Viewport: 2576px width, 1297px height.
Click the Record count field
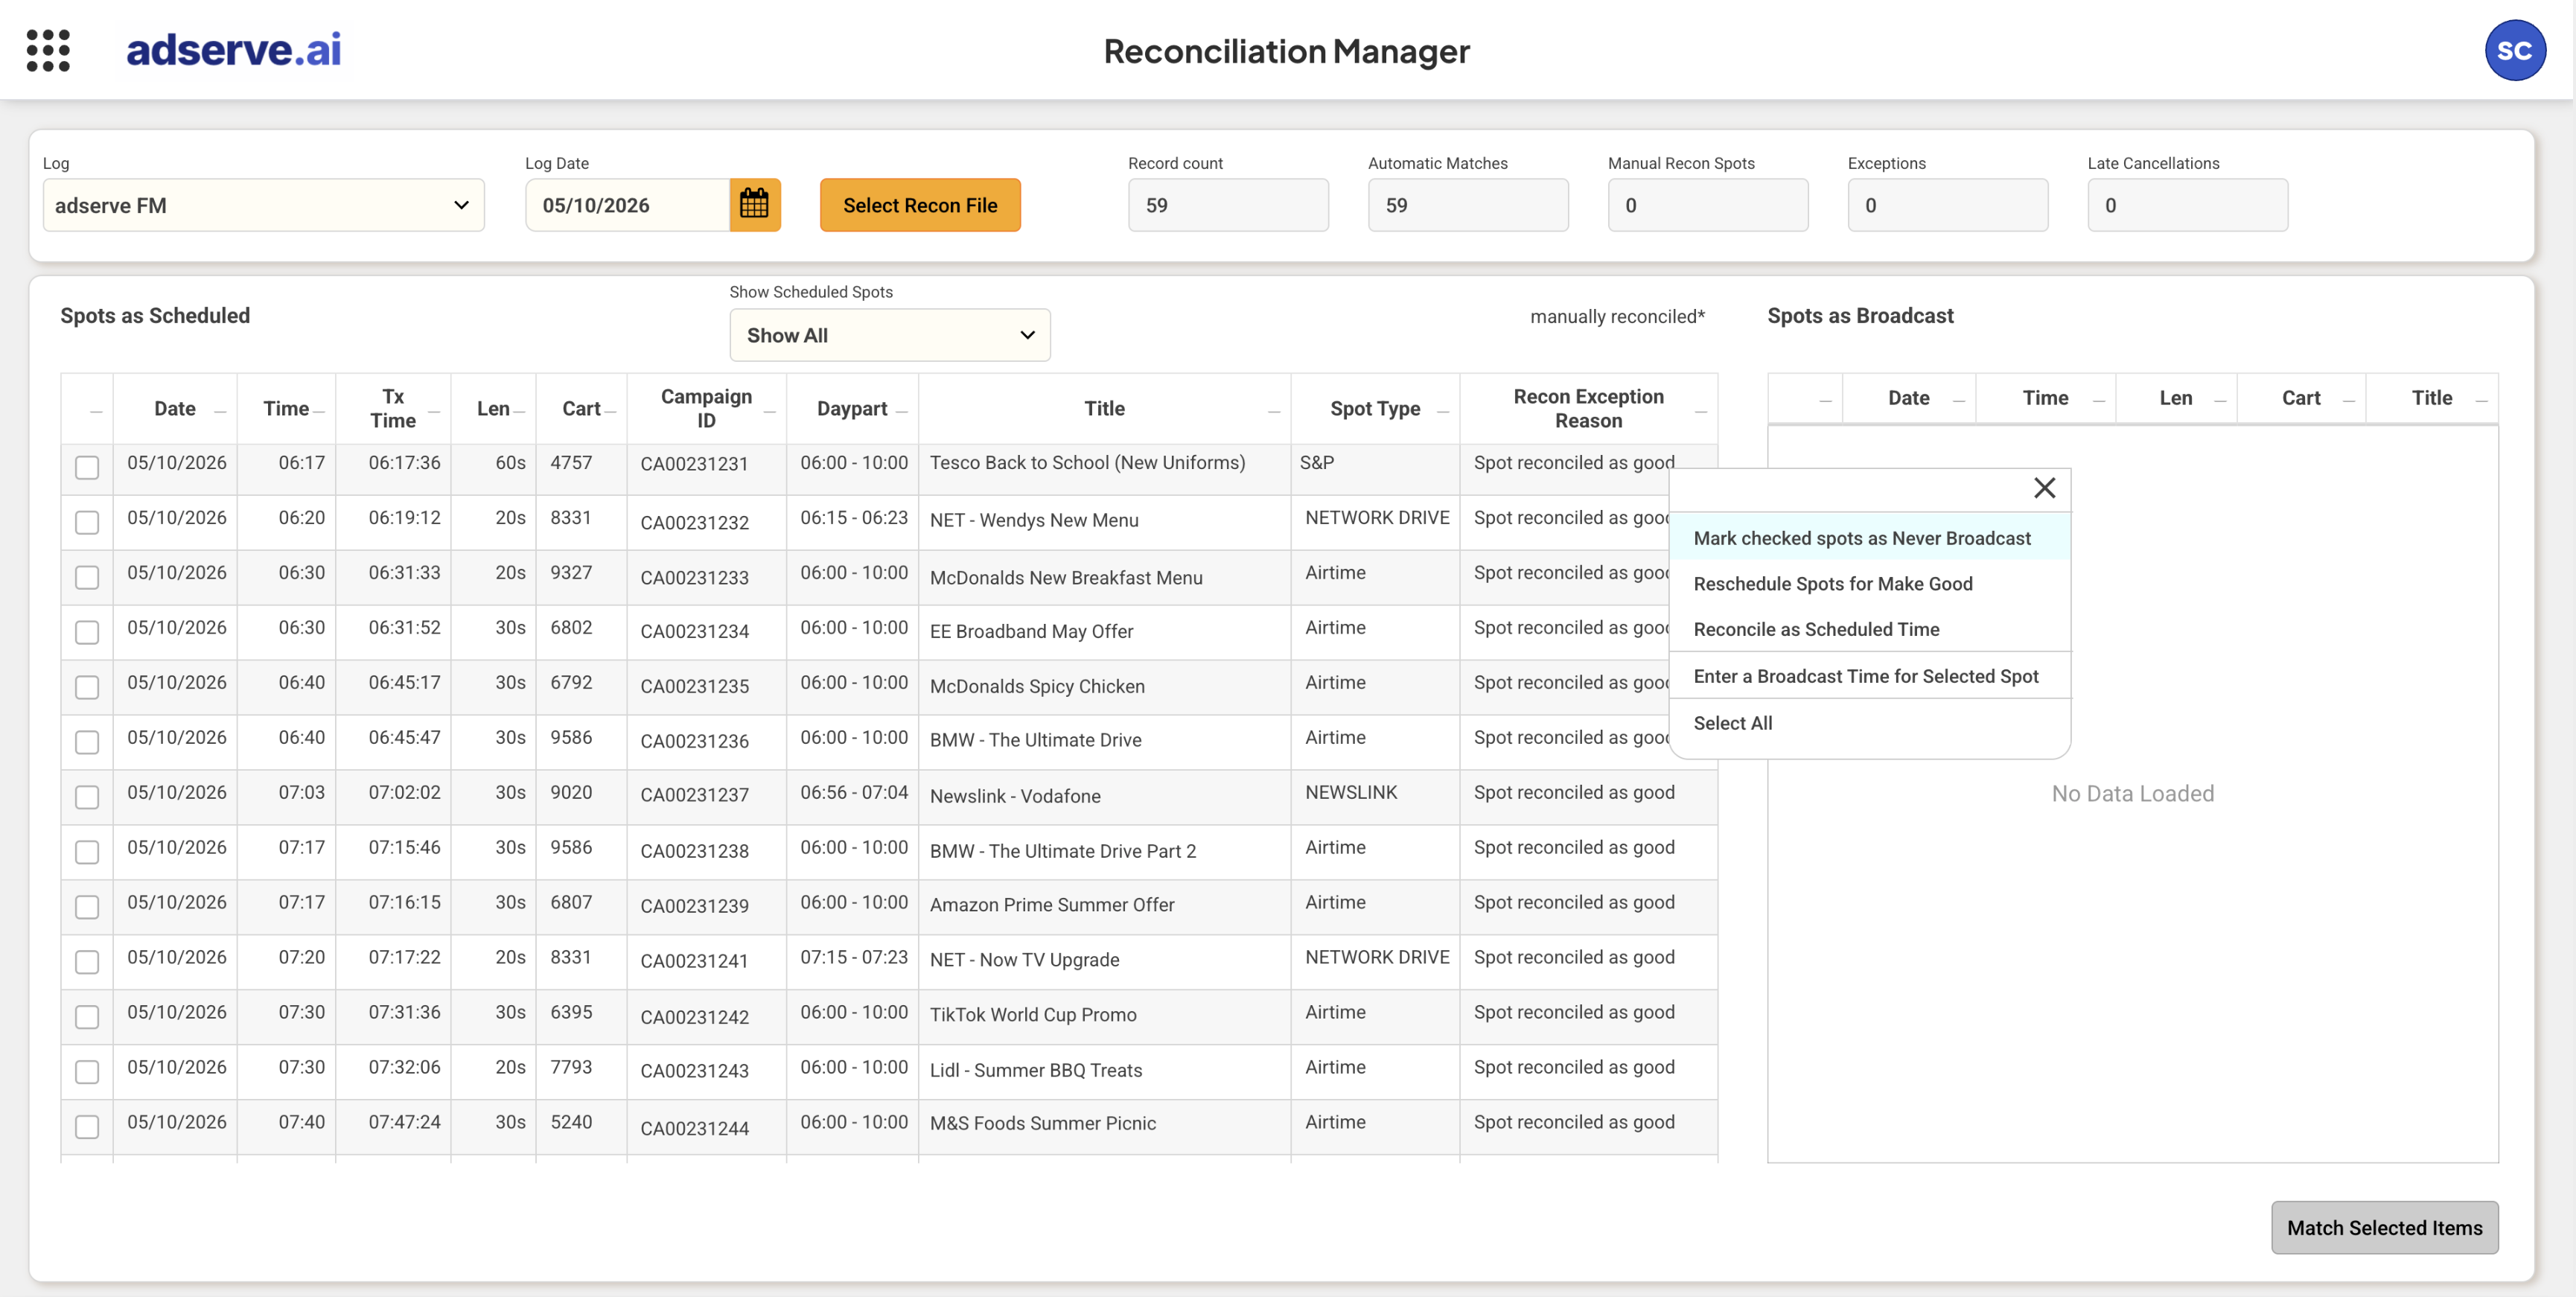(x=1228, y=205)
